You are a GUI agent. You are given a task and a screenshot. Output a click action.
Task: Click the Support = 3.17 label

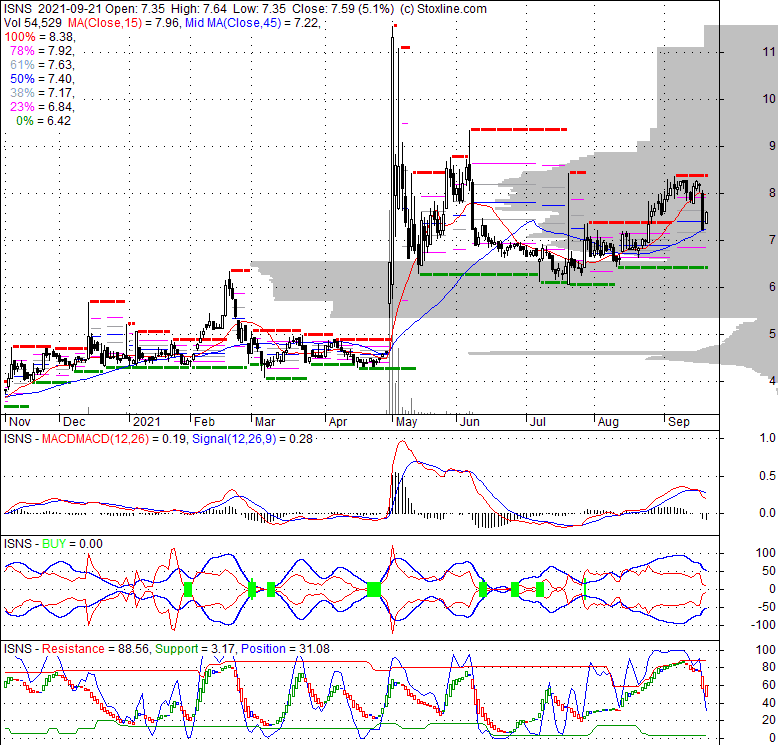click(x=195, y=649)
